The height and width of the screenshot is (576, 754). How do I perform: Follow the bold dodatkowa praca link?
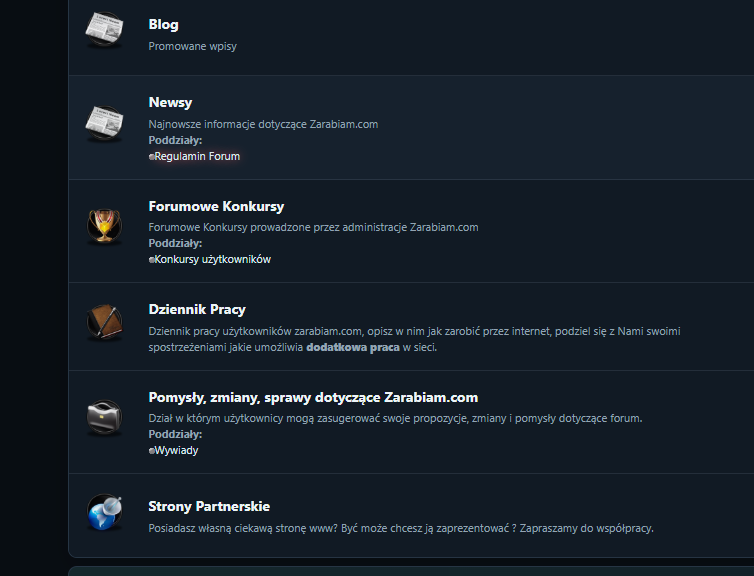click(353, 347)
